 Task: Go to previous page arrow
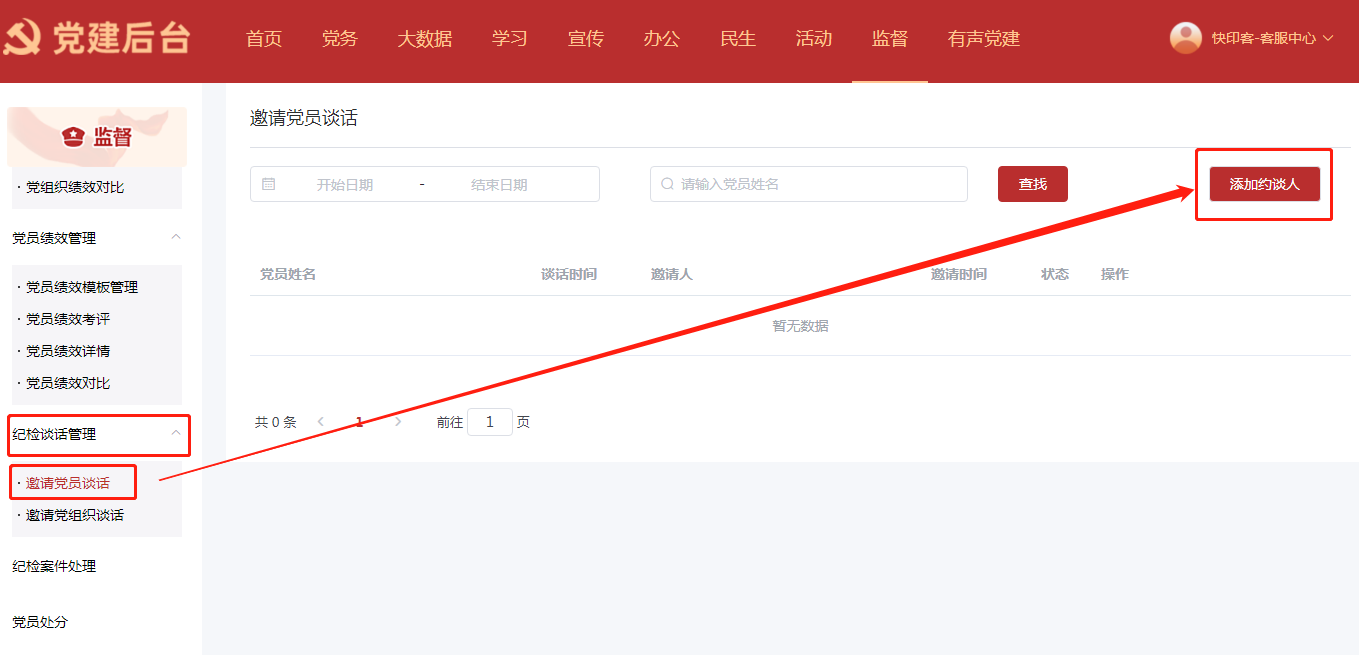tap(321, 422)
